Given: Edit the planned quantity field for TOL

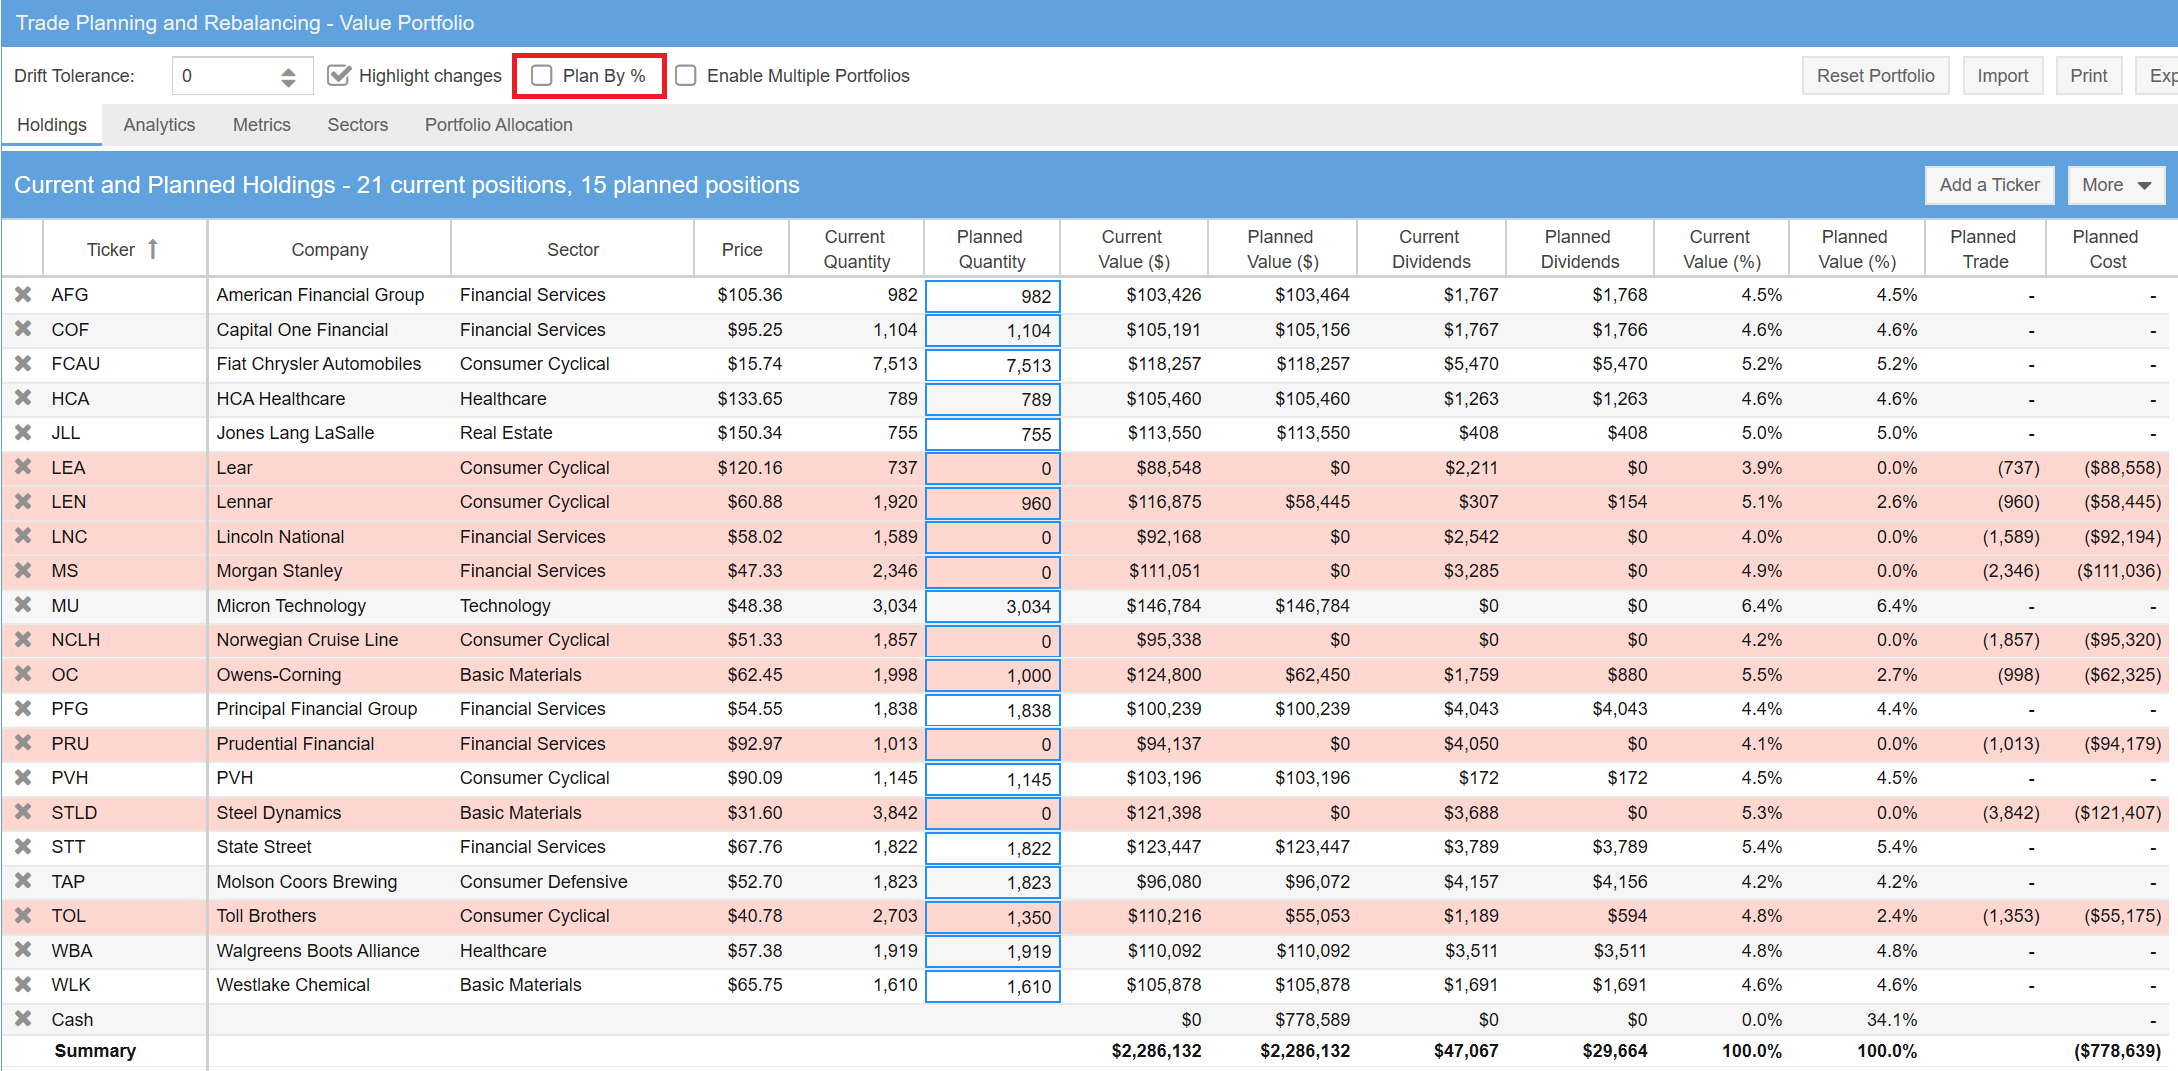Looking at the screenshot, I should 993,917.
